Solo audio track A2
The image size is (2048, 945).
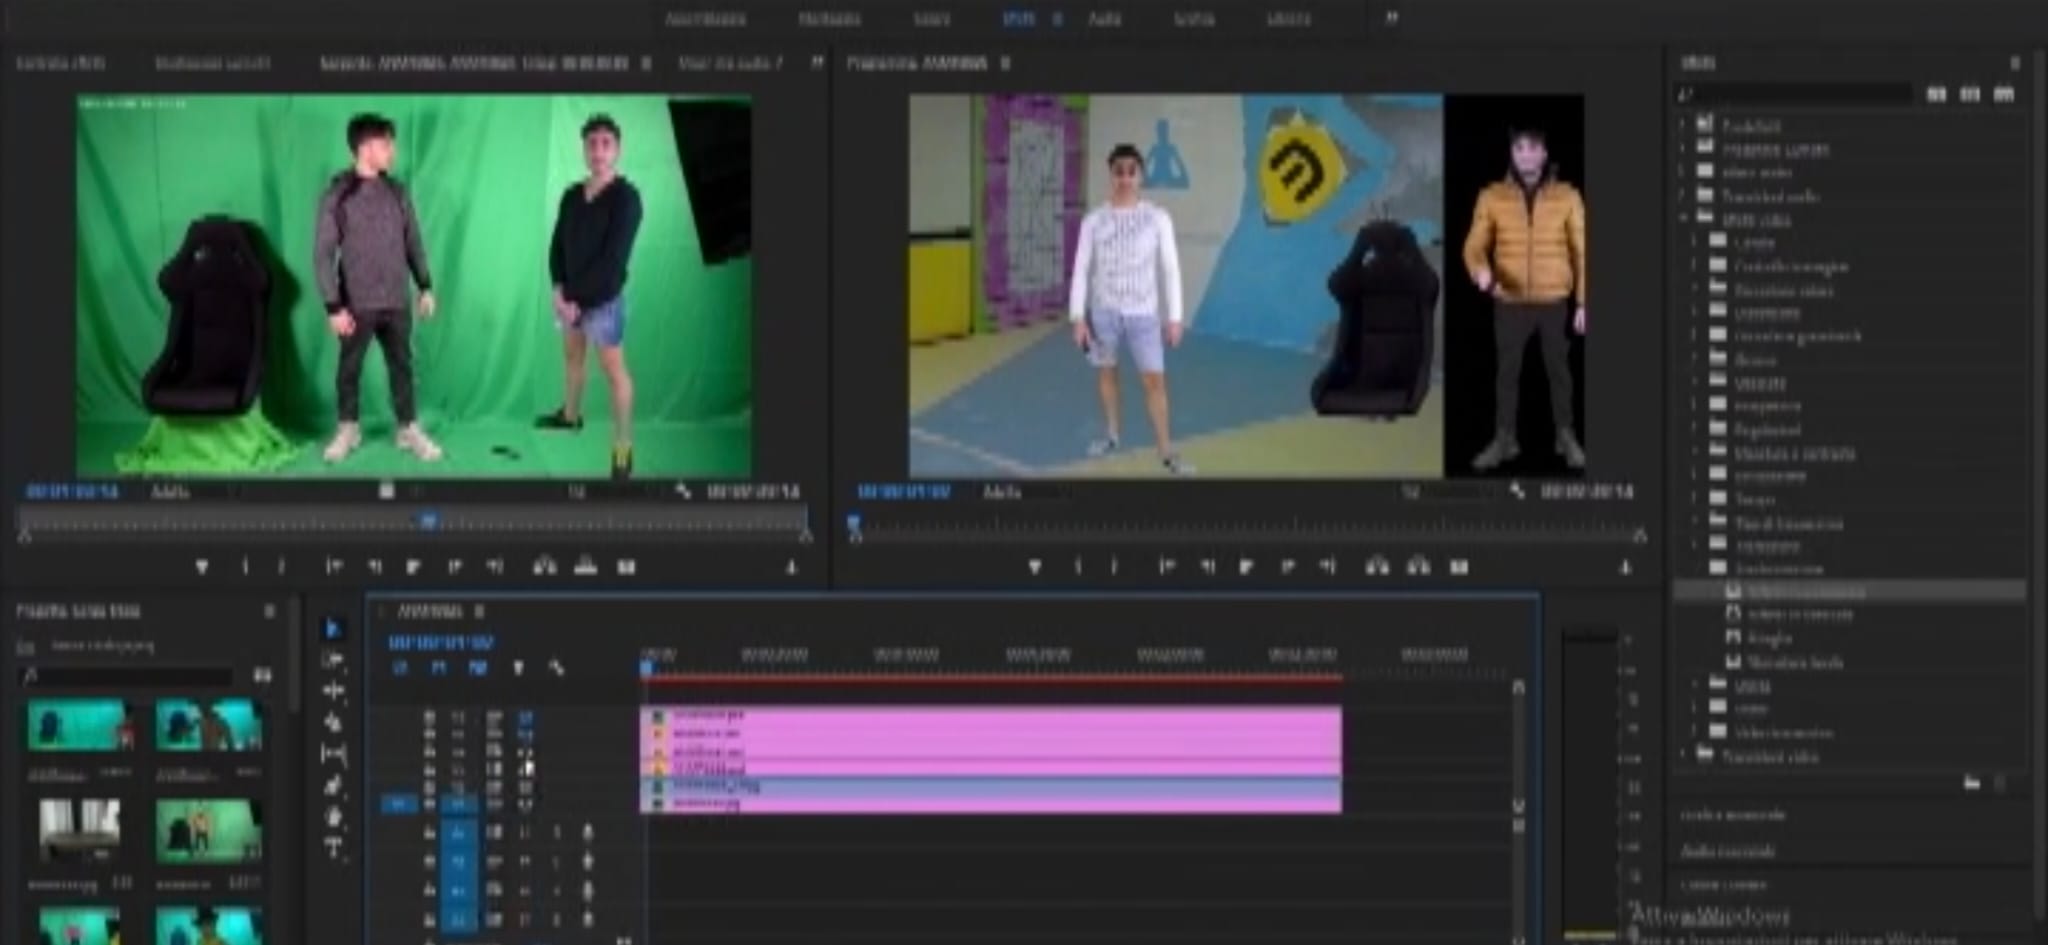pos(556,860)
